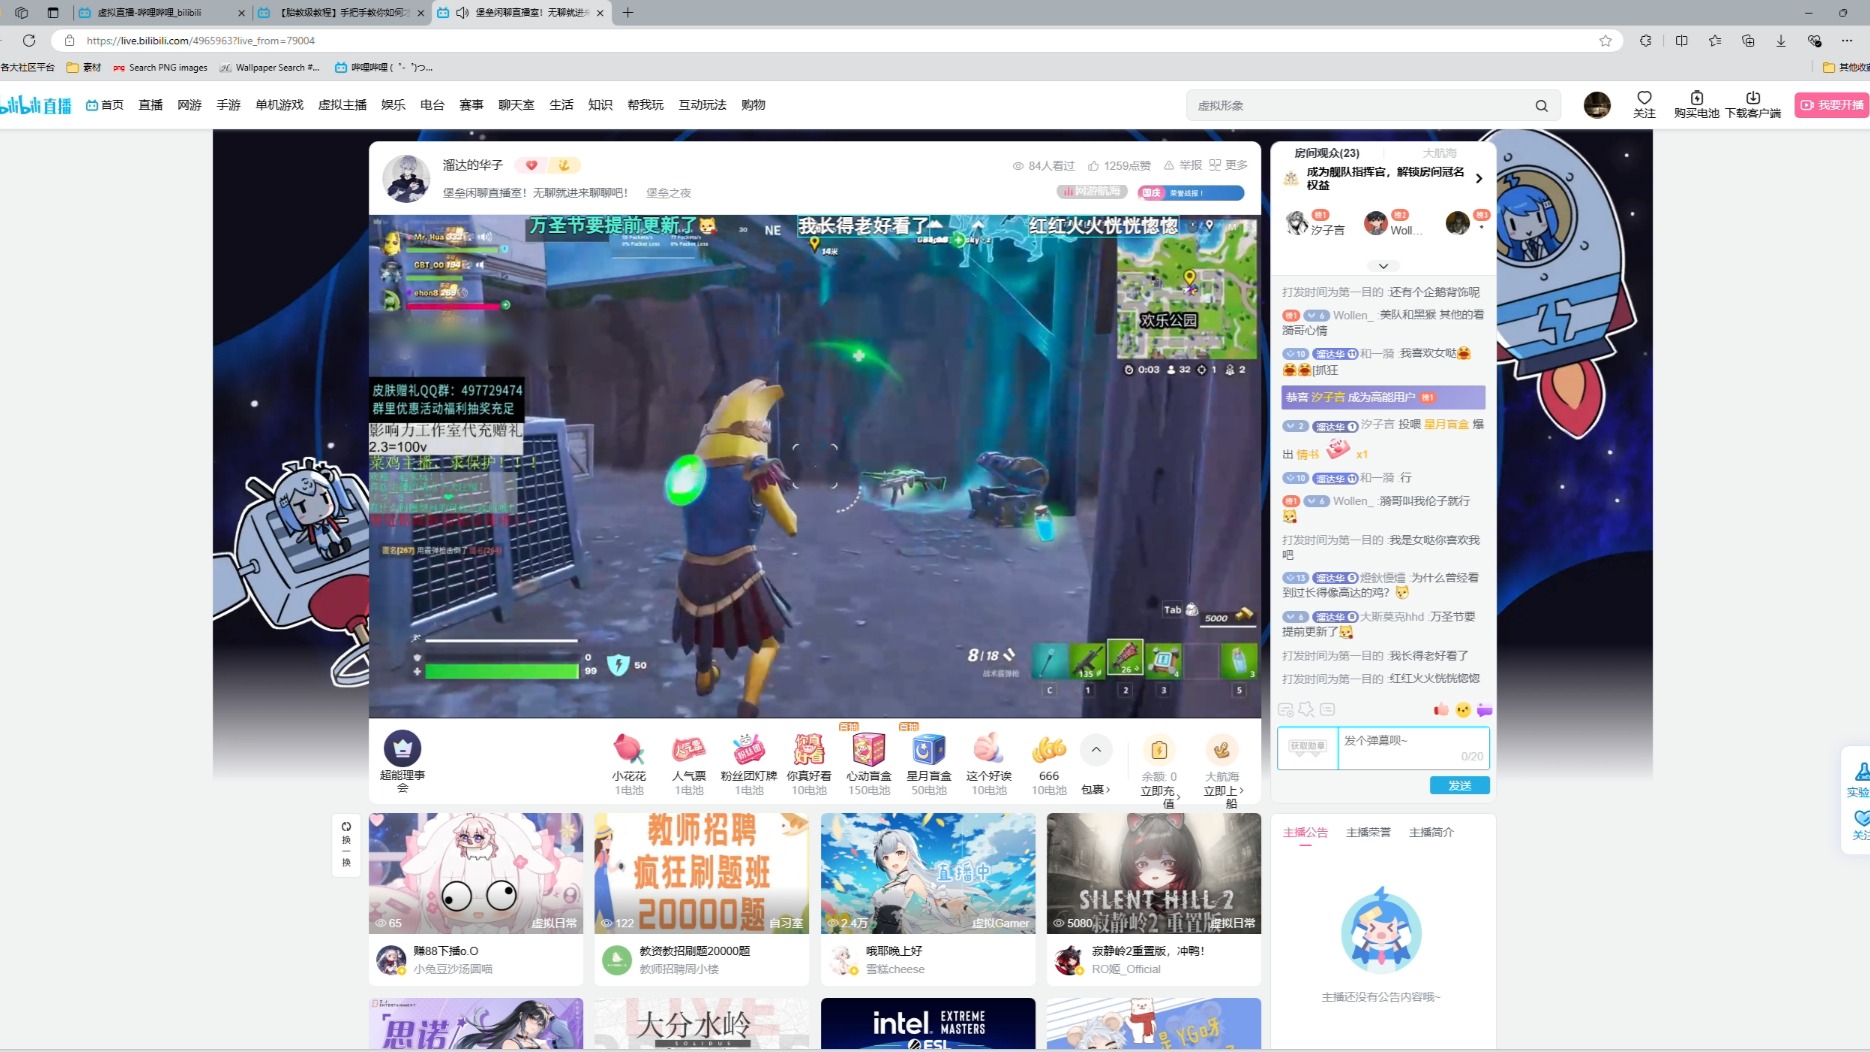
Task: Open the 虚拟主播 category
Action: point(342,105)
